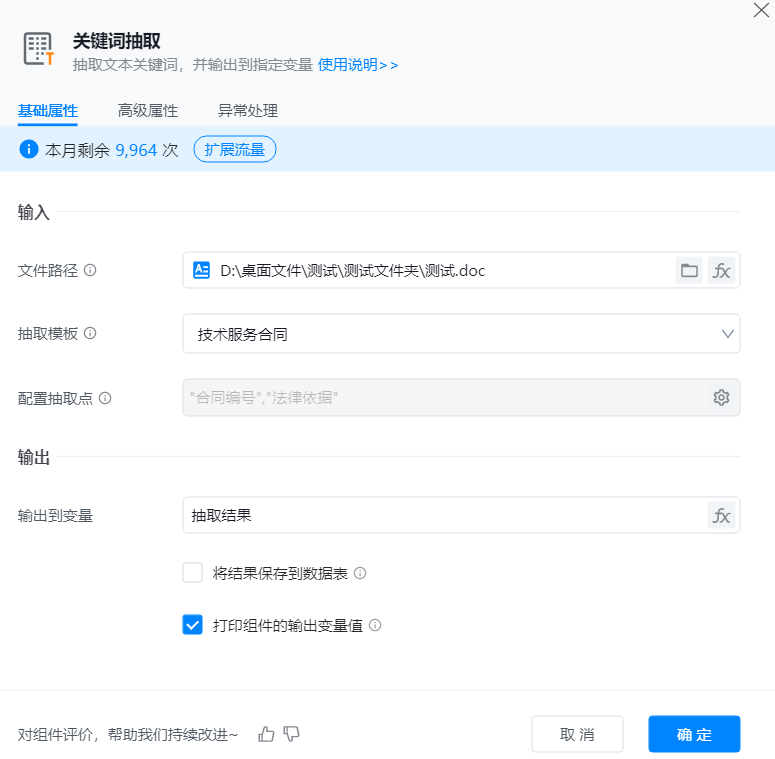Screen dimensions: 775x759
Task: Uncheck 打印组件的输出变量值 checkbox
Action: pos(193,626)
